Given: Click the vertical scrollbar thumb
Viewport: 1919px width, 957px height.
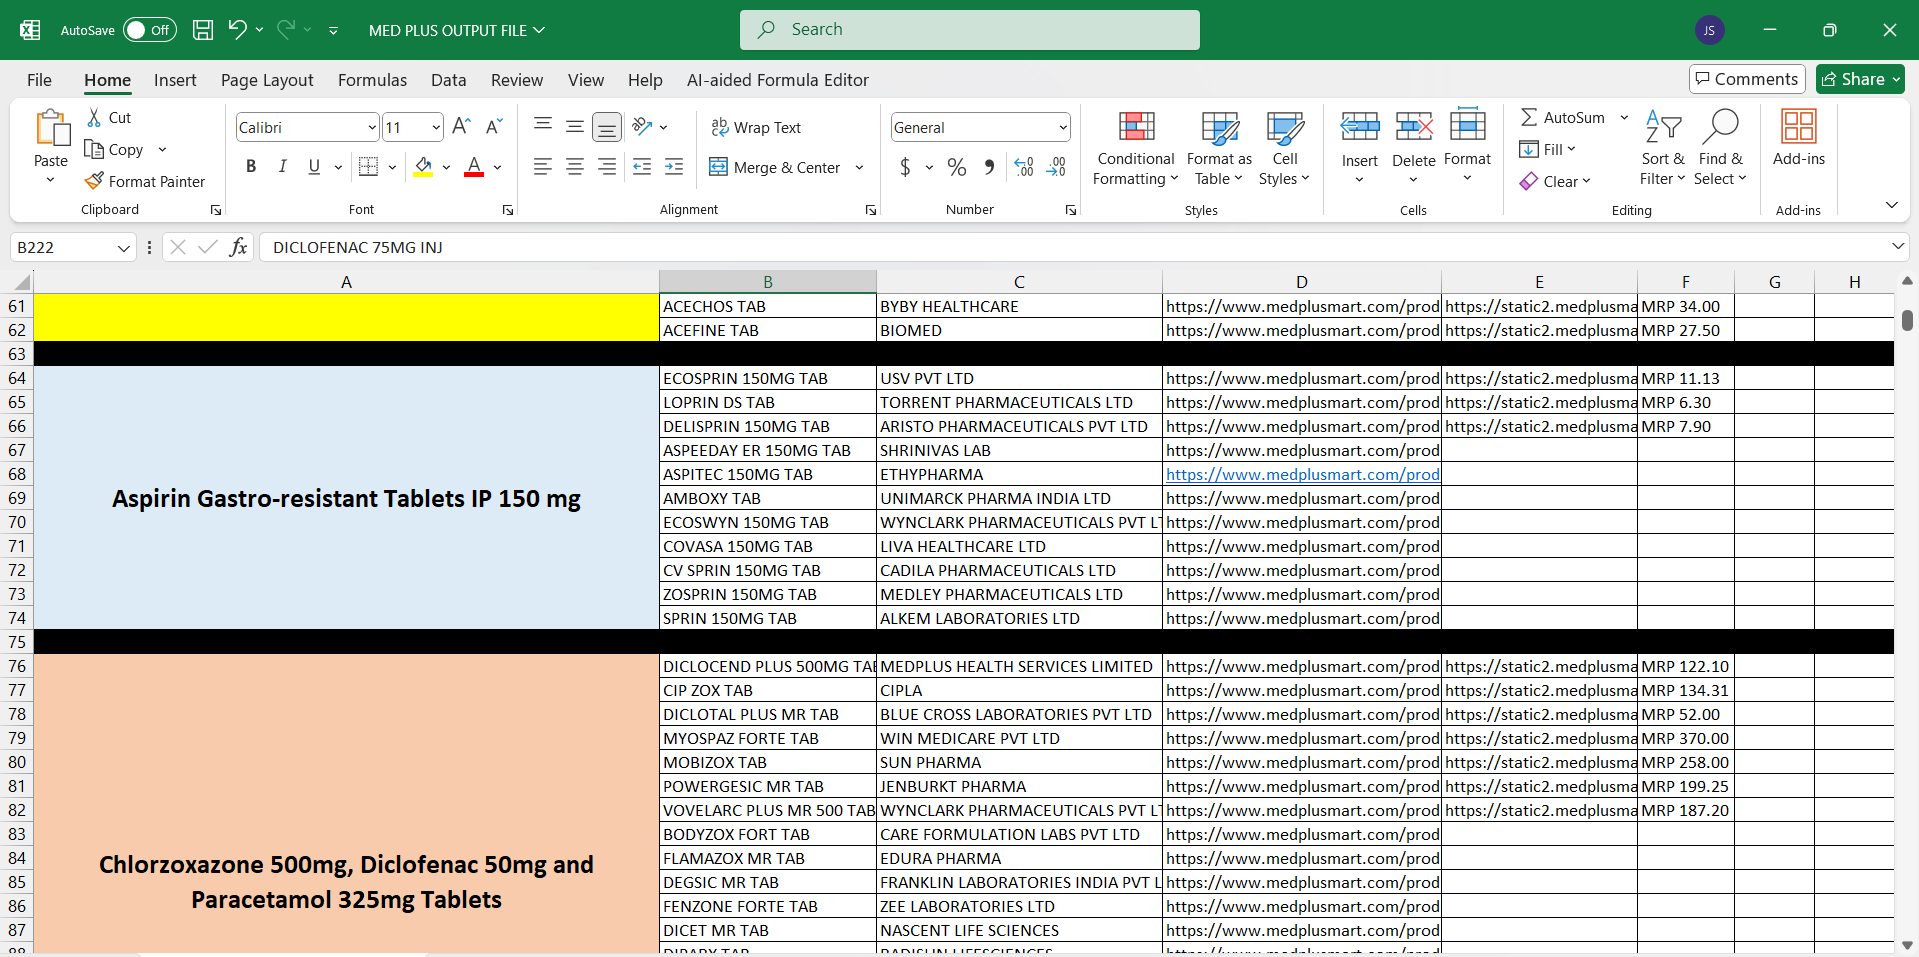Looking at the screenshot, I should pyautogui.click(x=1907, y=320).
